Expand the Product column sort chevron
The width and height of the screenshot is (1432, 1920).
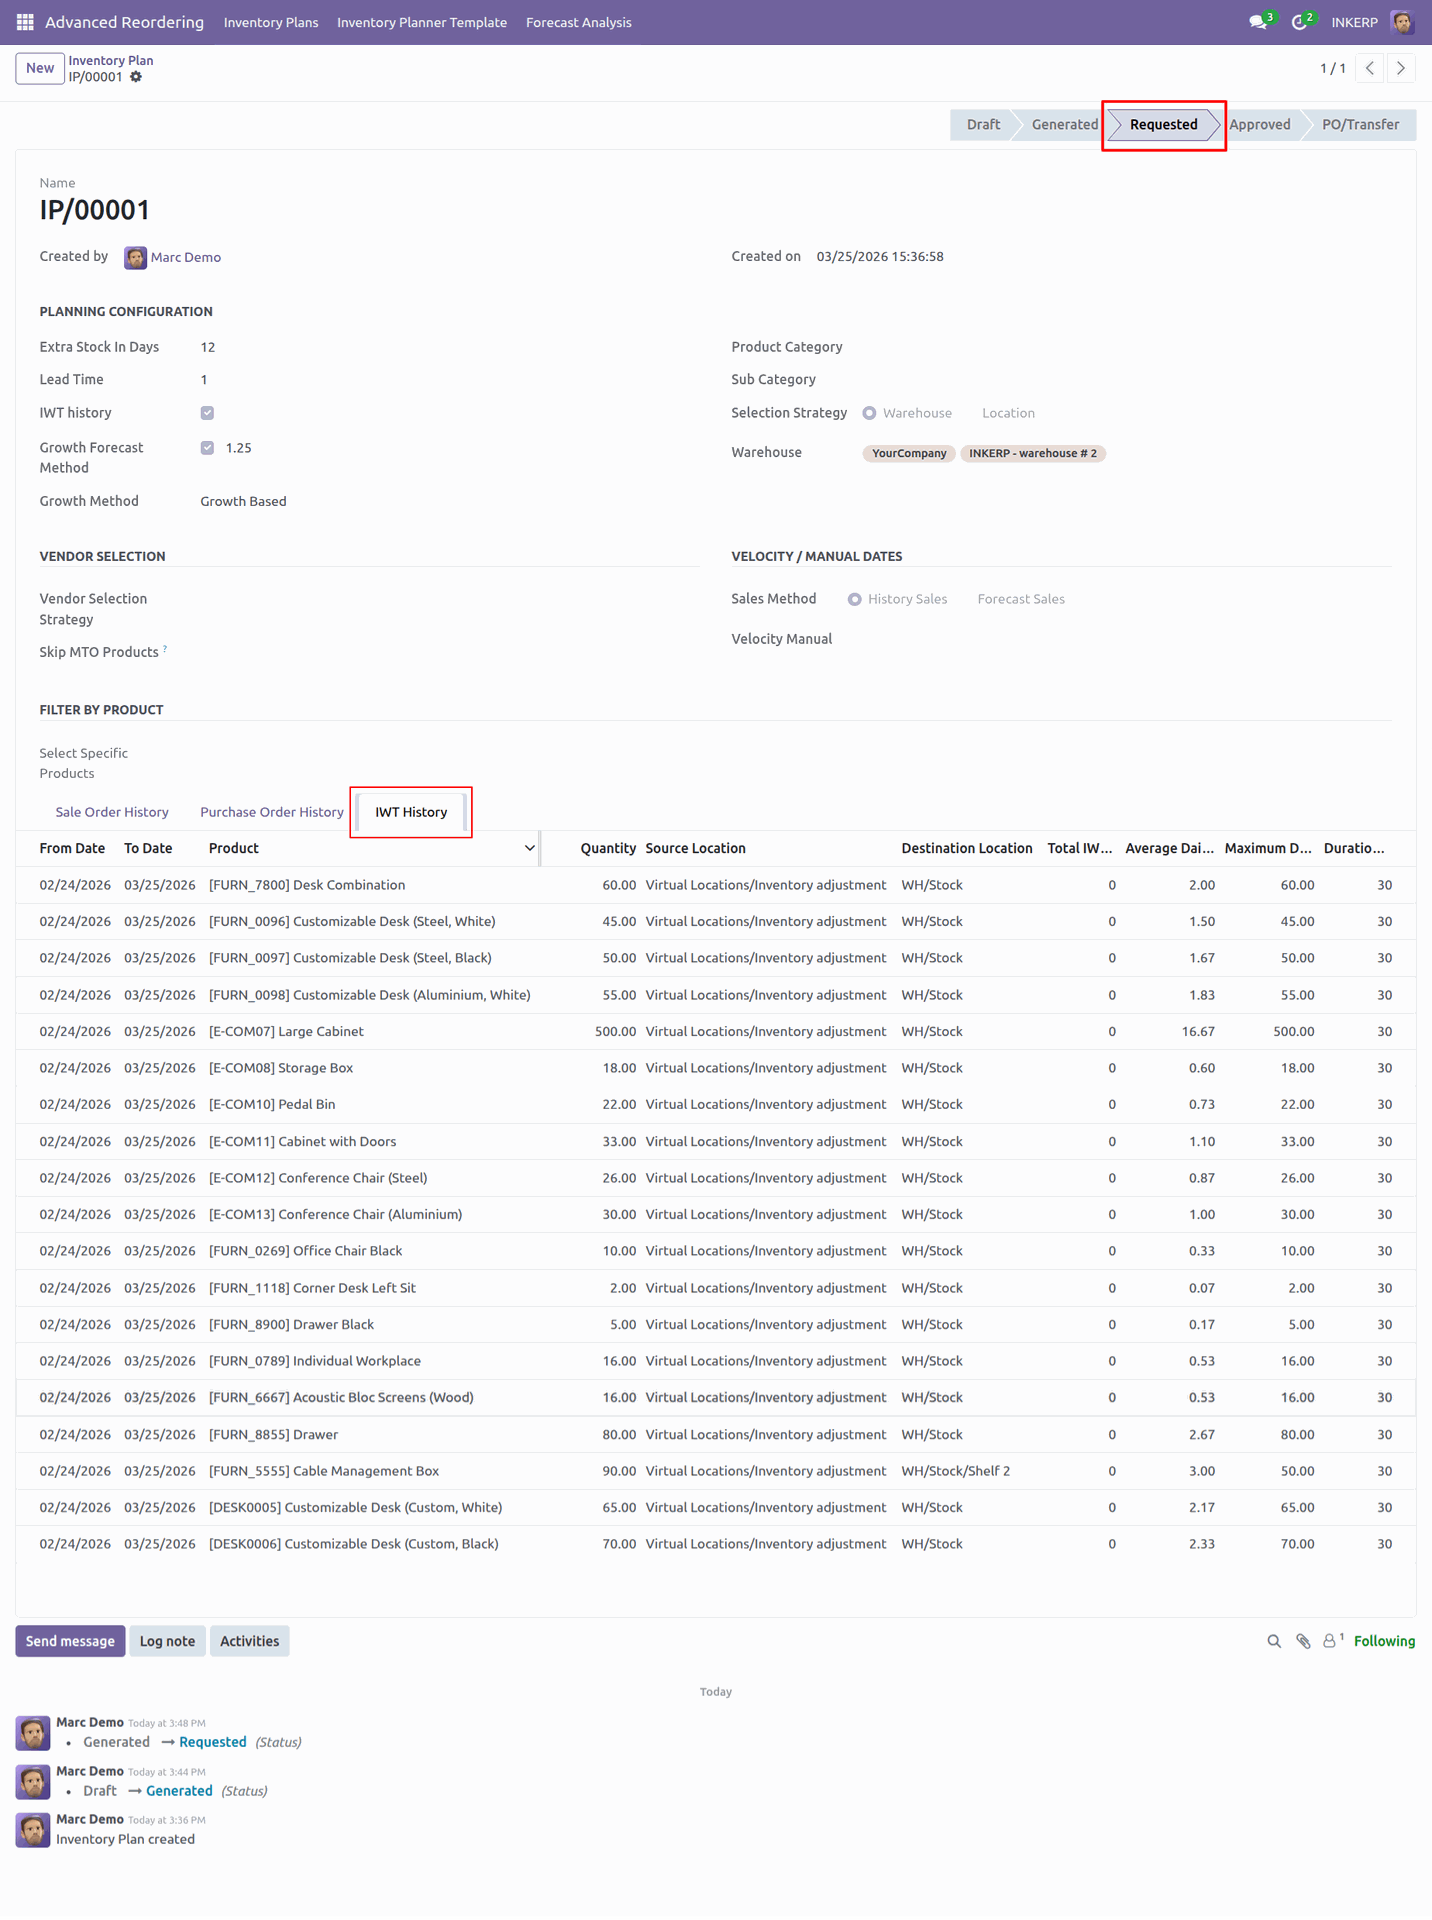click(x=529, y=848)
